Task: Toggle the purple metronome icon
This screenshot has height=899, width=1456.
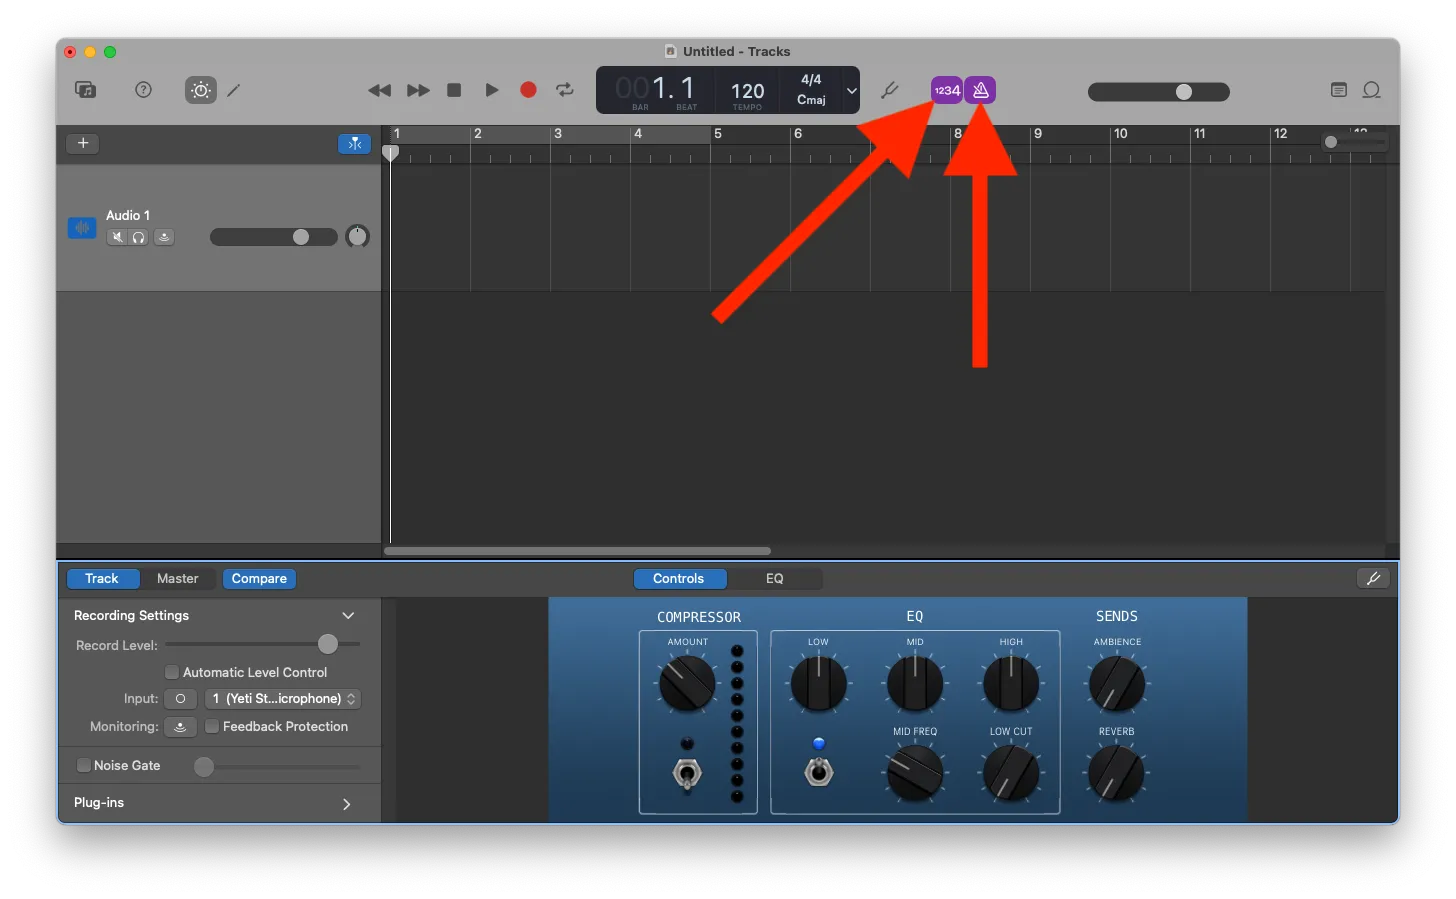Action: 980,90
